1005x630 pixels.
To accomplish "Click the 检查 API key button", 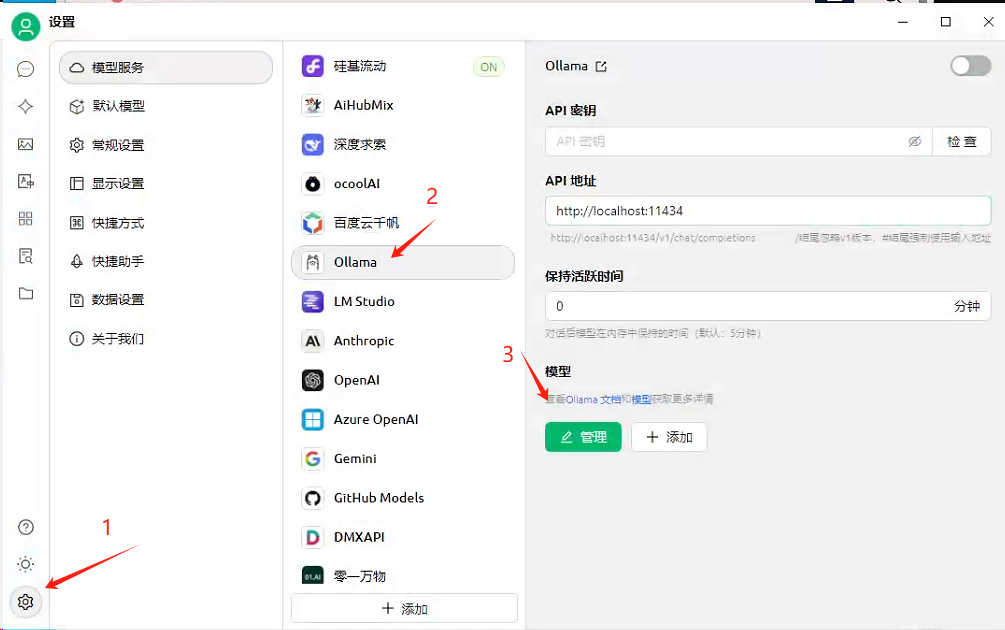I will [961, 141].
